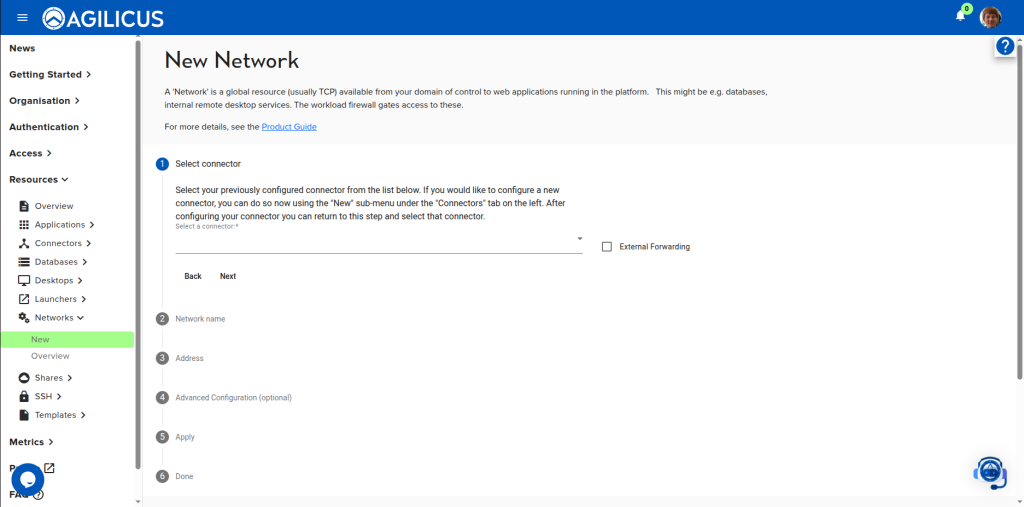Open the Product Guide link
Image resolution: width=1024 pixels, height=507 pixels.
click(289, 127)
